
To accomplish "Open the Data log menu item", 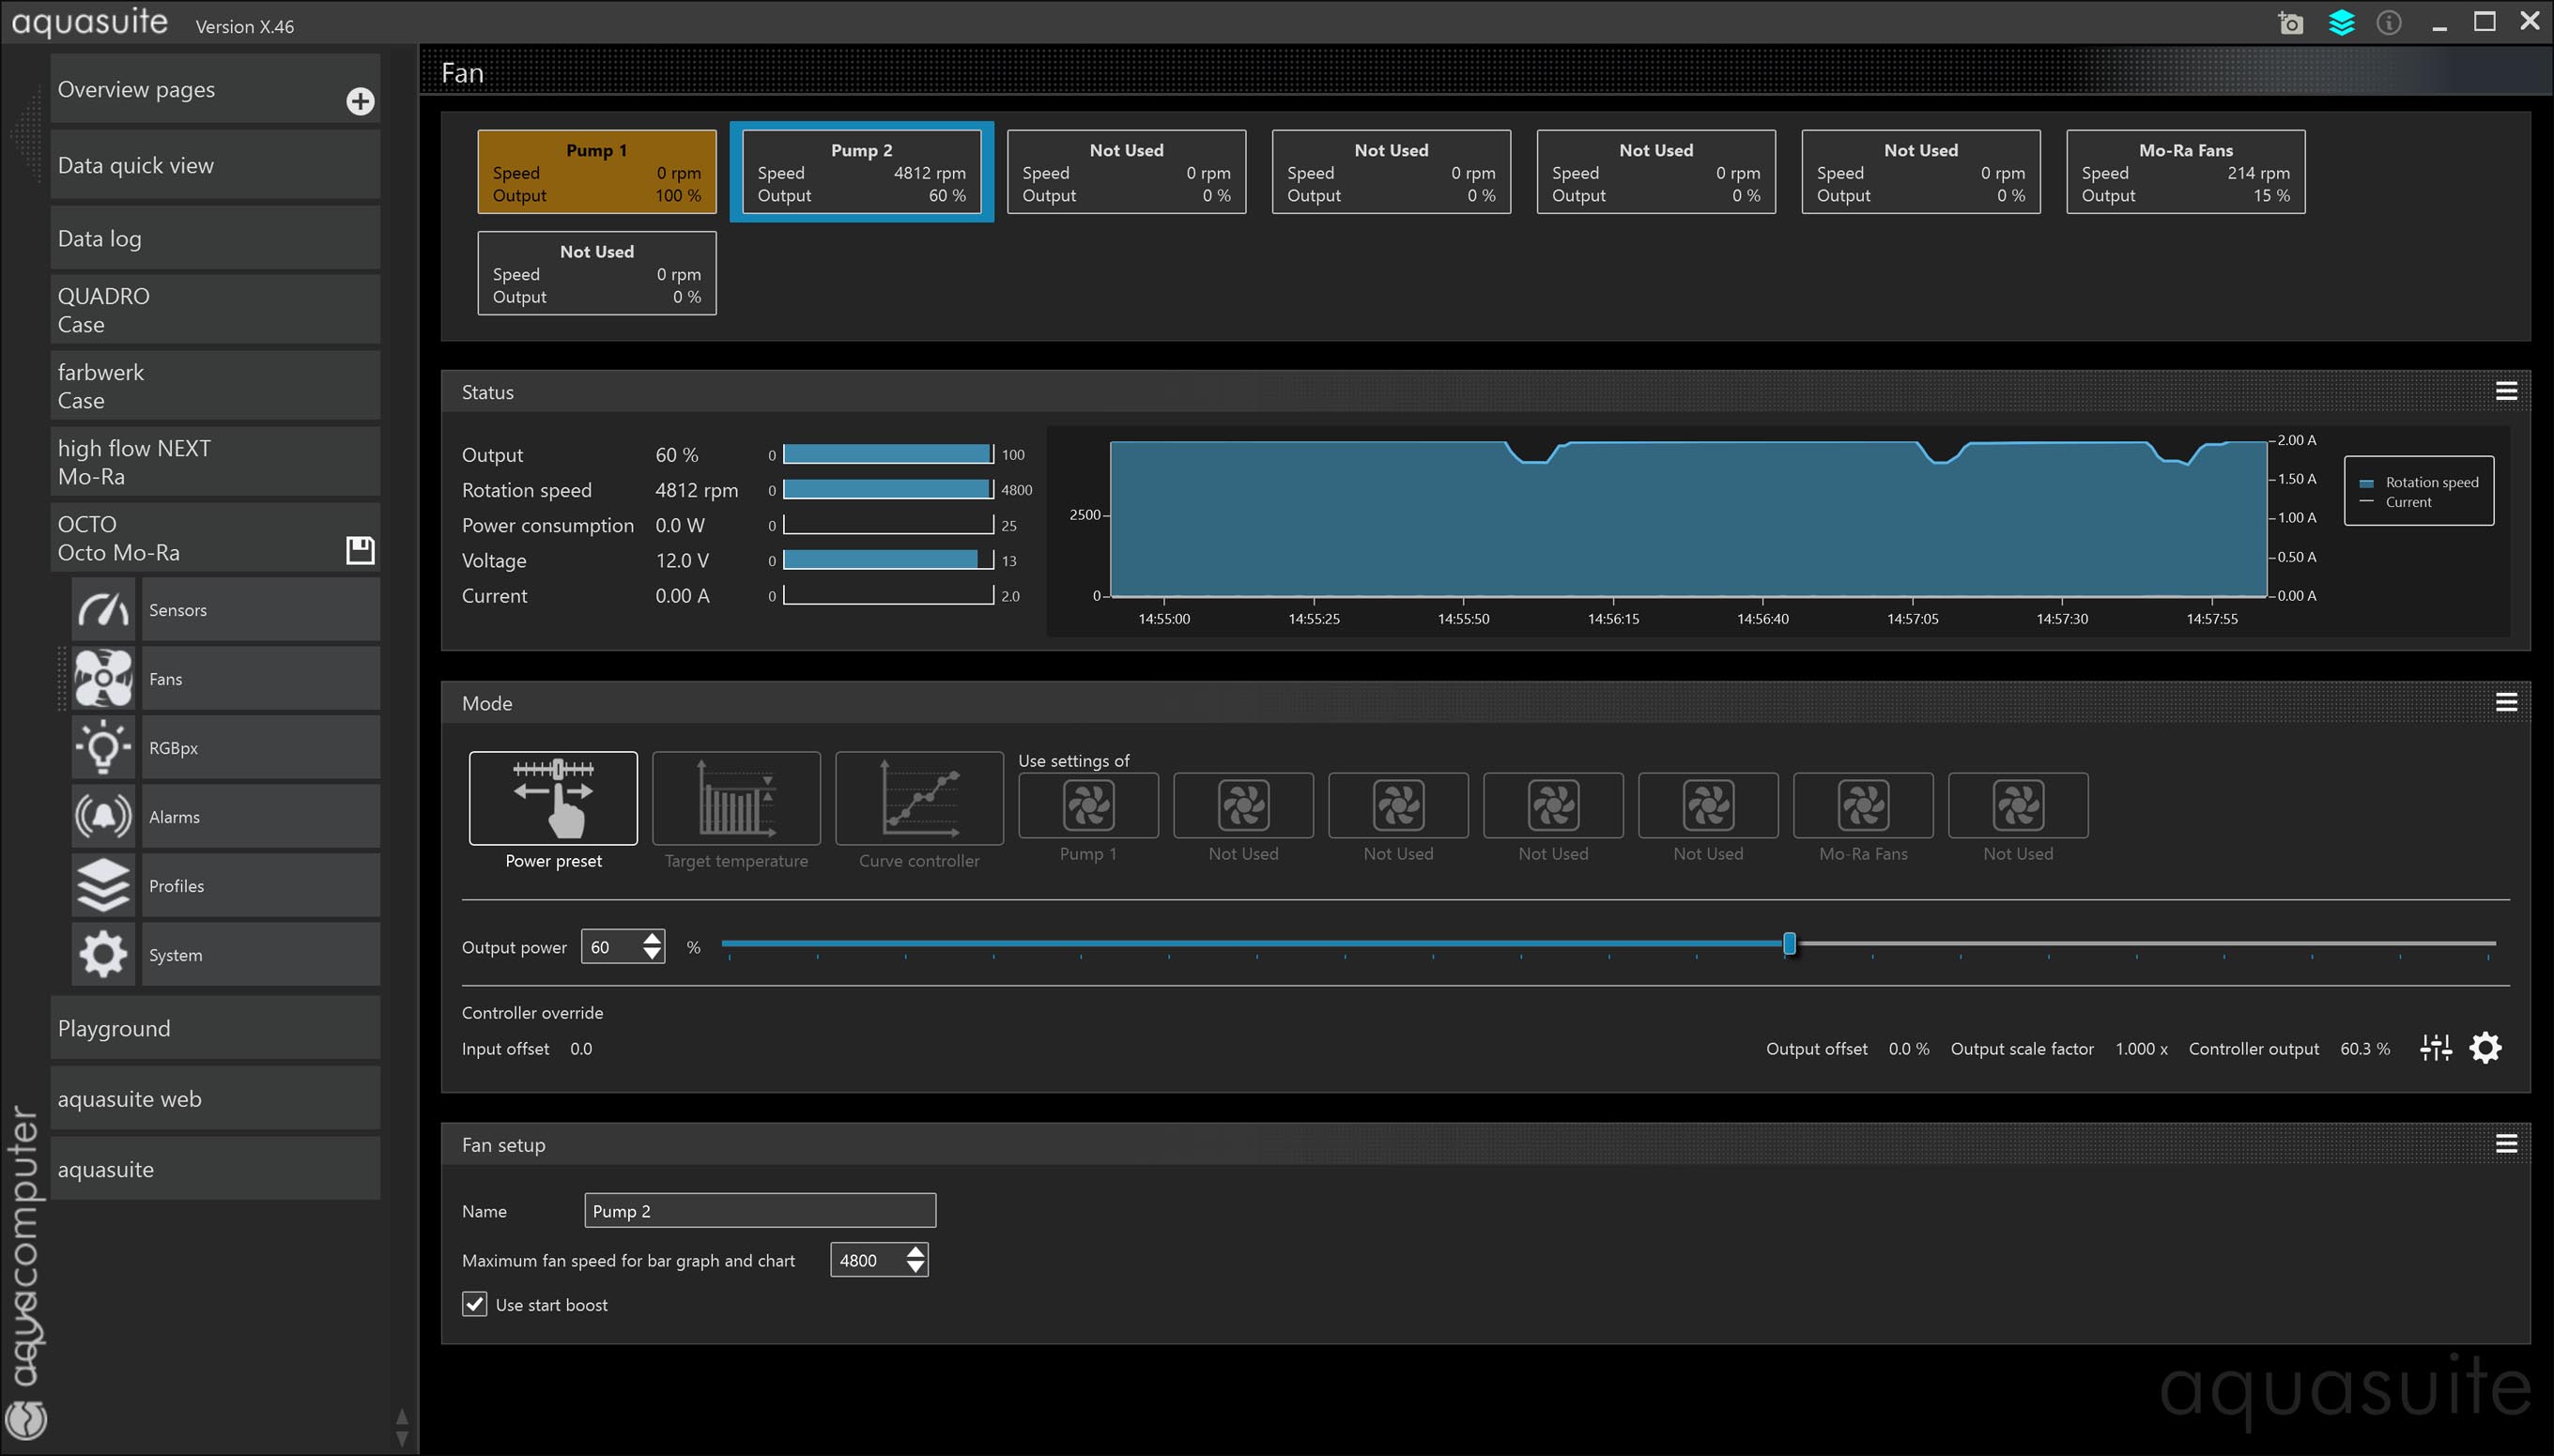I will pyautogui.click(x=215, y=239).
